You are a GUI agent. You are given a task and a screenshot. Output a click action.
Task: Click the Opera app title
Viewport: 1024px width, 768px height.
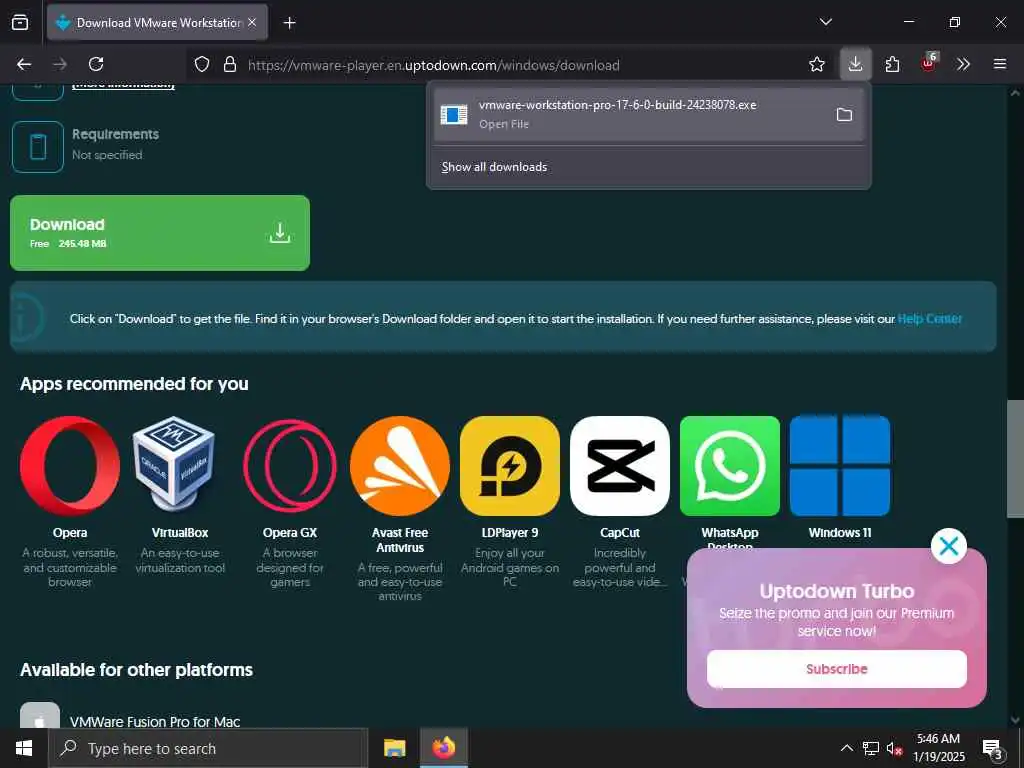click(70, 533)
